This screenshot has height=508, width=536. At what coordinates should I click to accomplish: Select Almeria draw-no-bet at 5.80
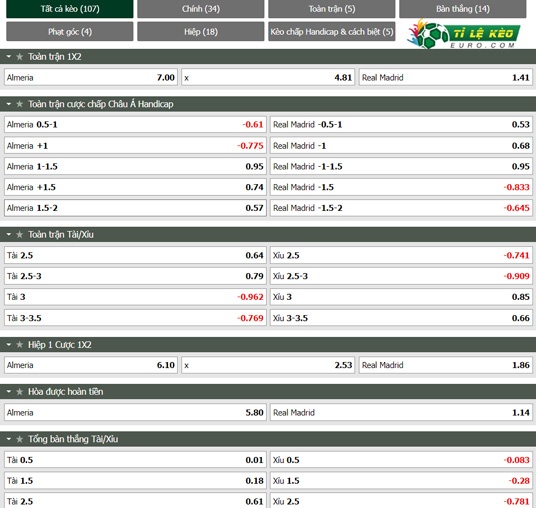point(135,412)
